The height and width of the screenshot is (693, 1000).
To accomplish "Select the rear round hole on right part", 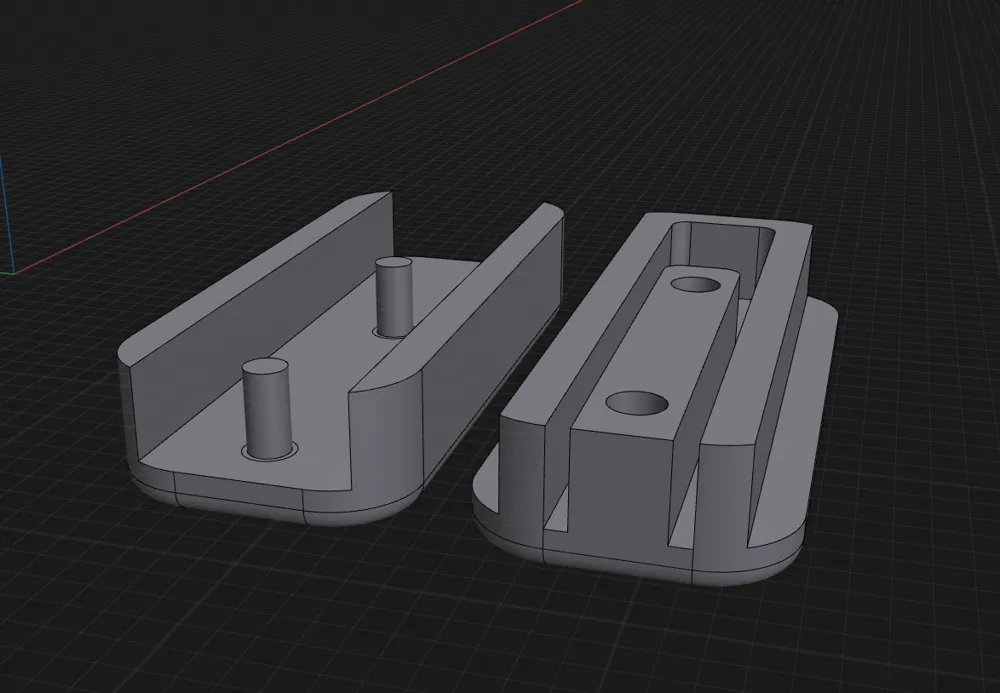I will (x=696, y=285).
